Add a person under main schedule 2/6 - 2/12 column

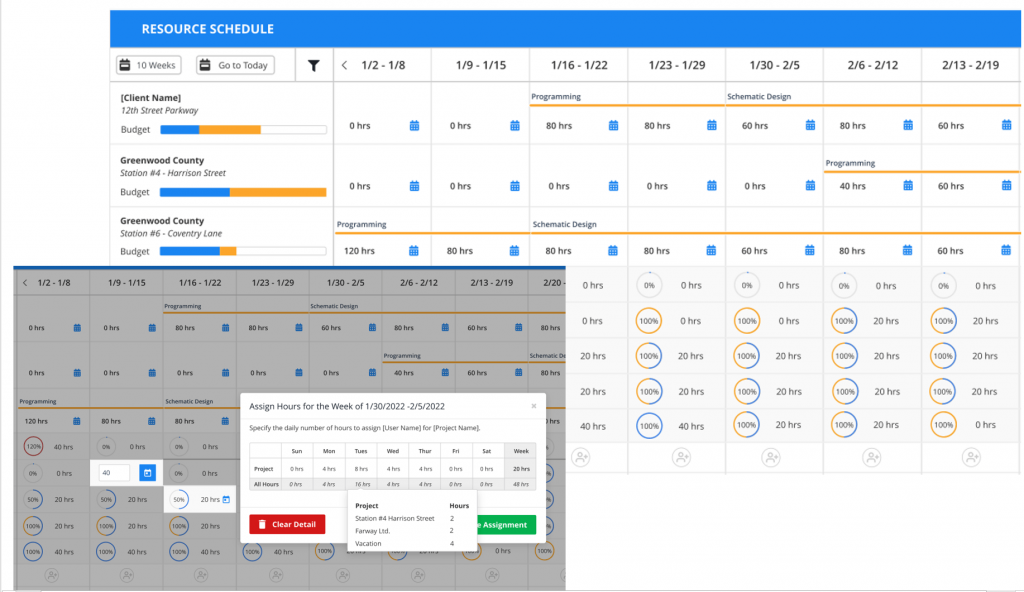click(x=872, y=457)
